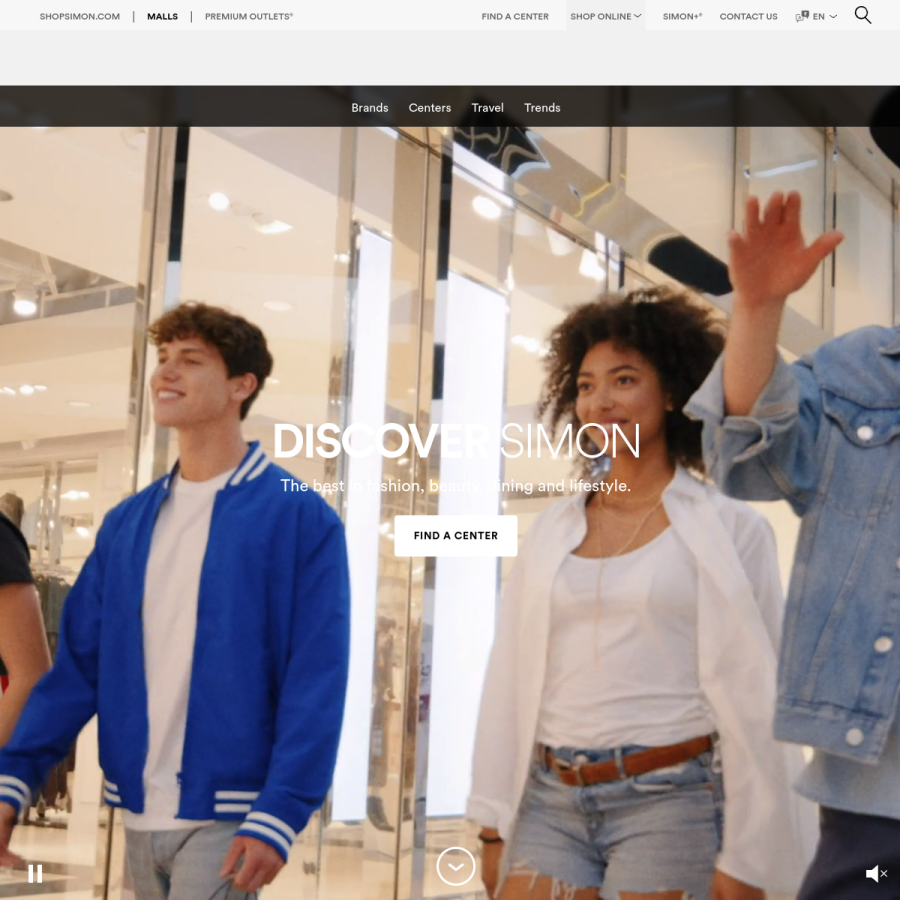The image size is (900, 900).
Task: Pause the hero background video
Action: (x=36, y=874)
